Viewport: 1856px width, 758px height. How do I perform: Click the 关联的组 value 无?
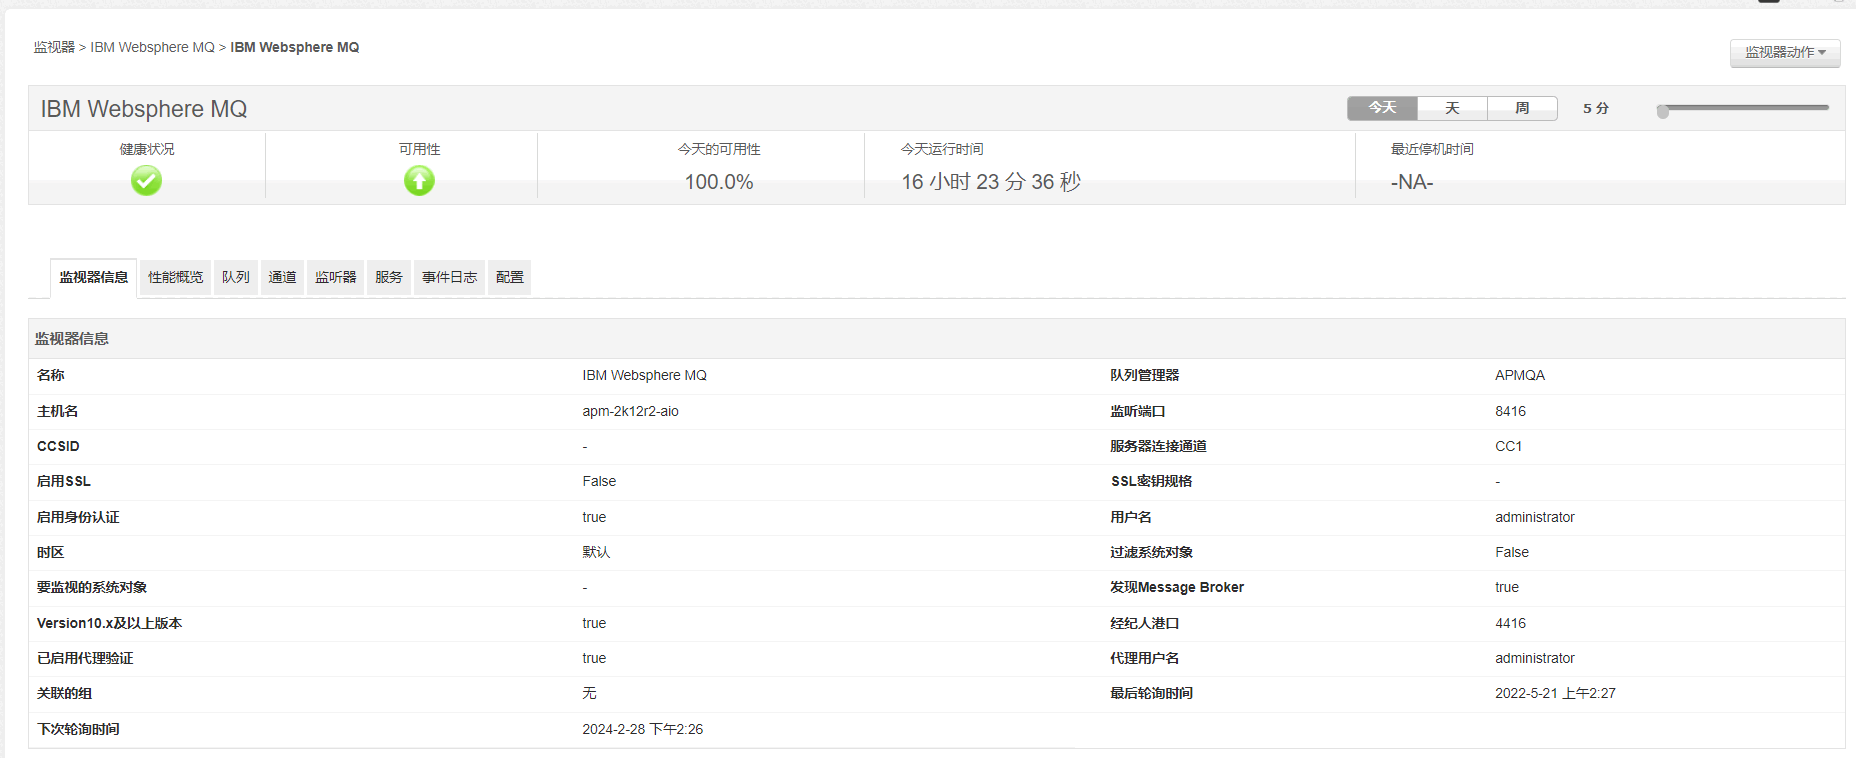[x=589, y=693]
